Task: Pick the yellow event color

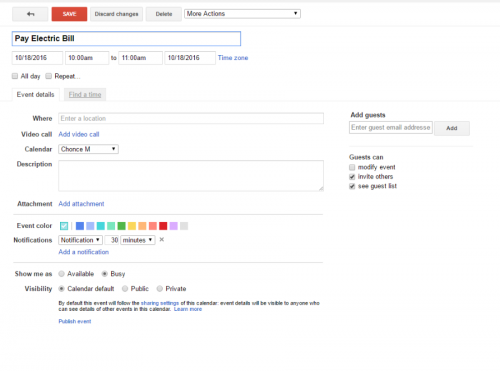Action: tap(132, 226)
